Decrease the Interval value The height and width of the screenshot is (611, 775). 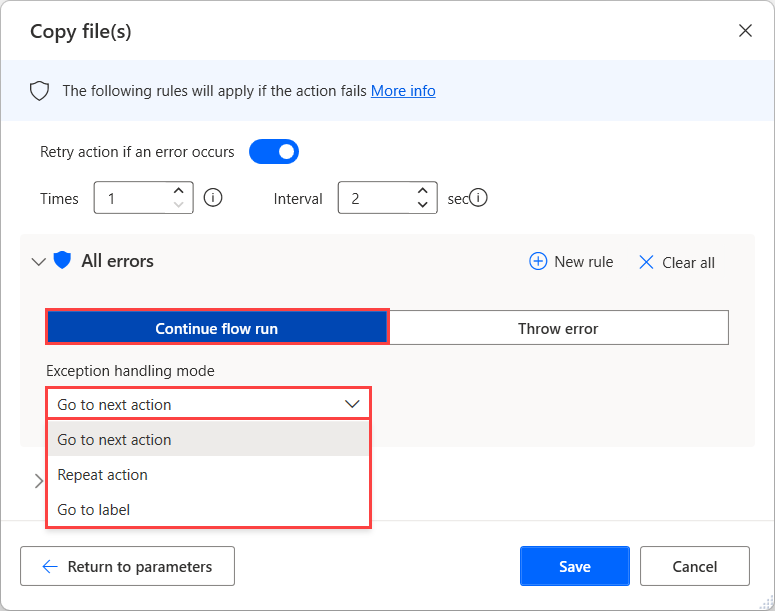[422, 205]
